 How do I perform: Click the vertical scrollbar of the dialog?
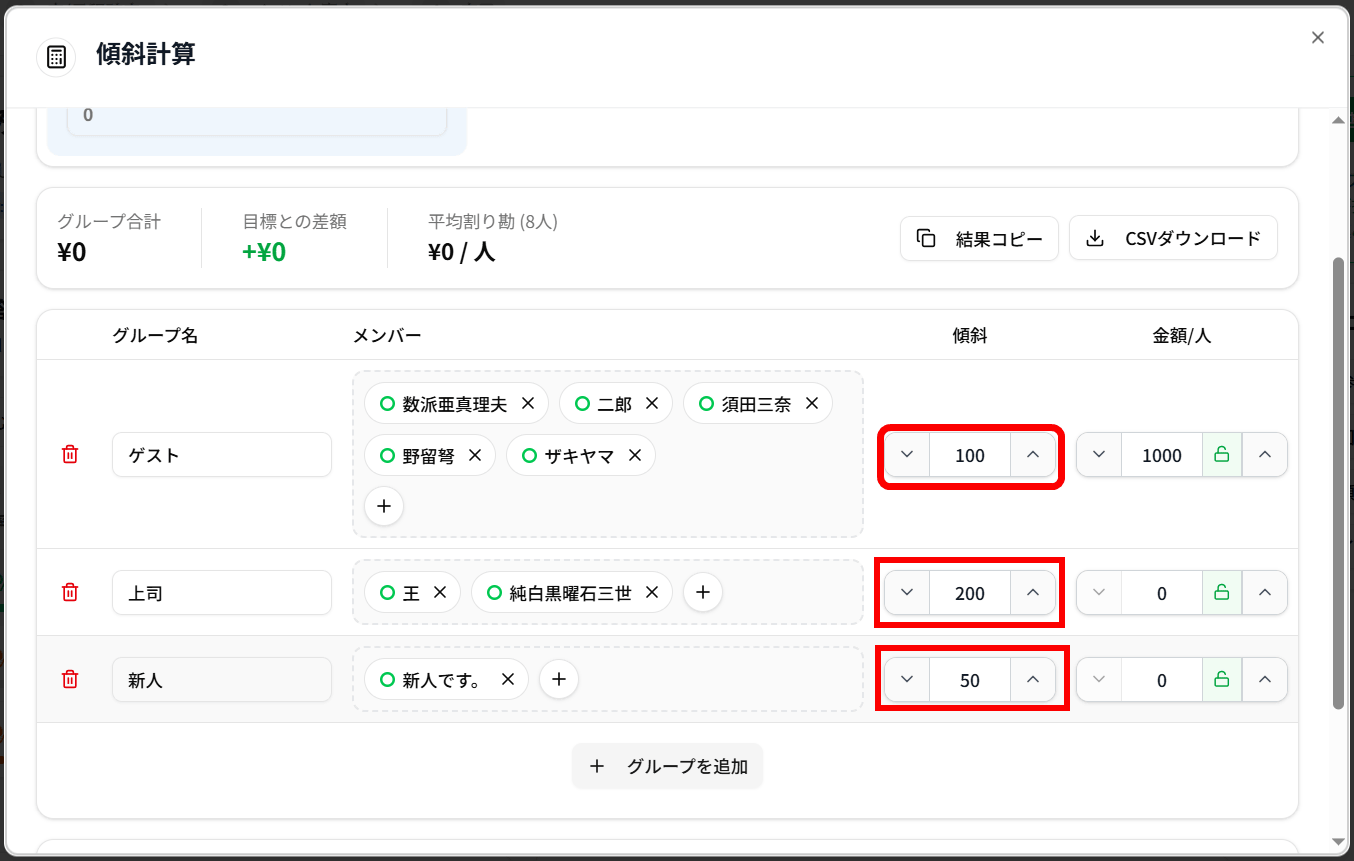(x=1338, y=480)
